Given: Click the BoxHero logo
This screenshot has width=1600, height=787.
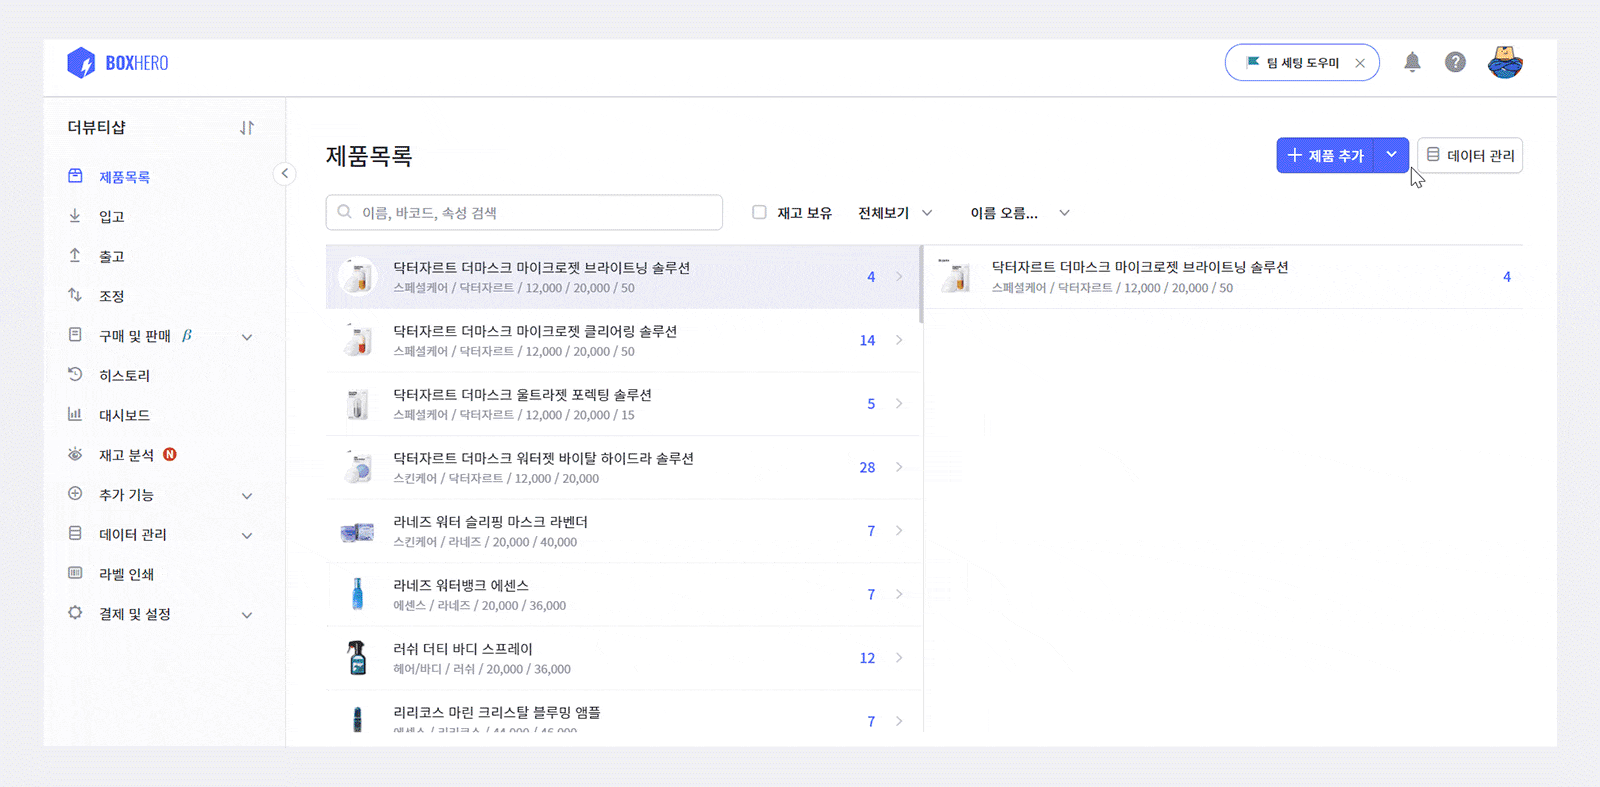Looking at the screenshot, I should (118, 63).
